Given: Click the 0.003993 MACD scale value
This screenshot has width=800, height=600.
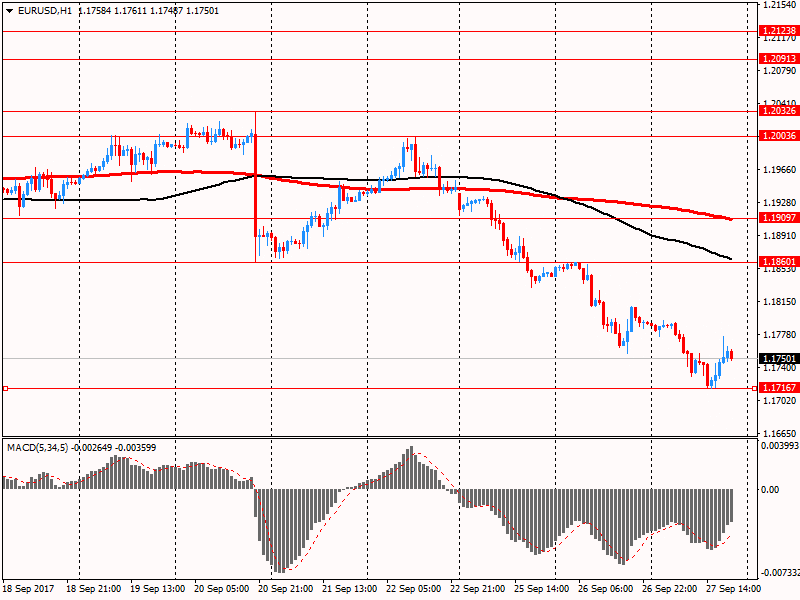Looking at the screenshot, I should coord(780,446).
